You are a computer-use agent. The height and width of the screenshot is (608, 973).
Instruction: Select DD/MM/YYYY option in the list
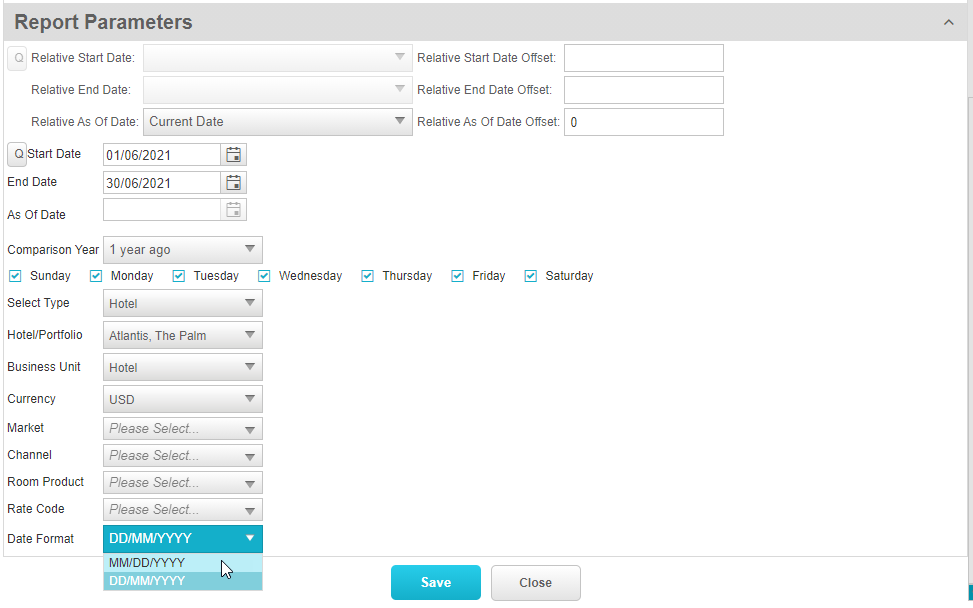(182, 581)
